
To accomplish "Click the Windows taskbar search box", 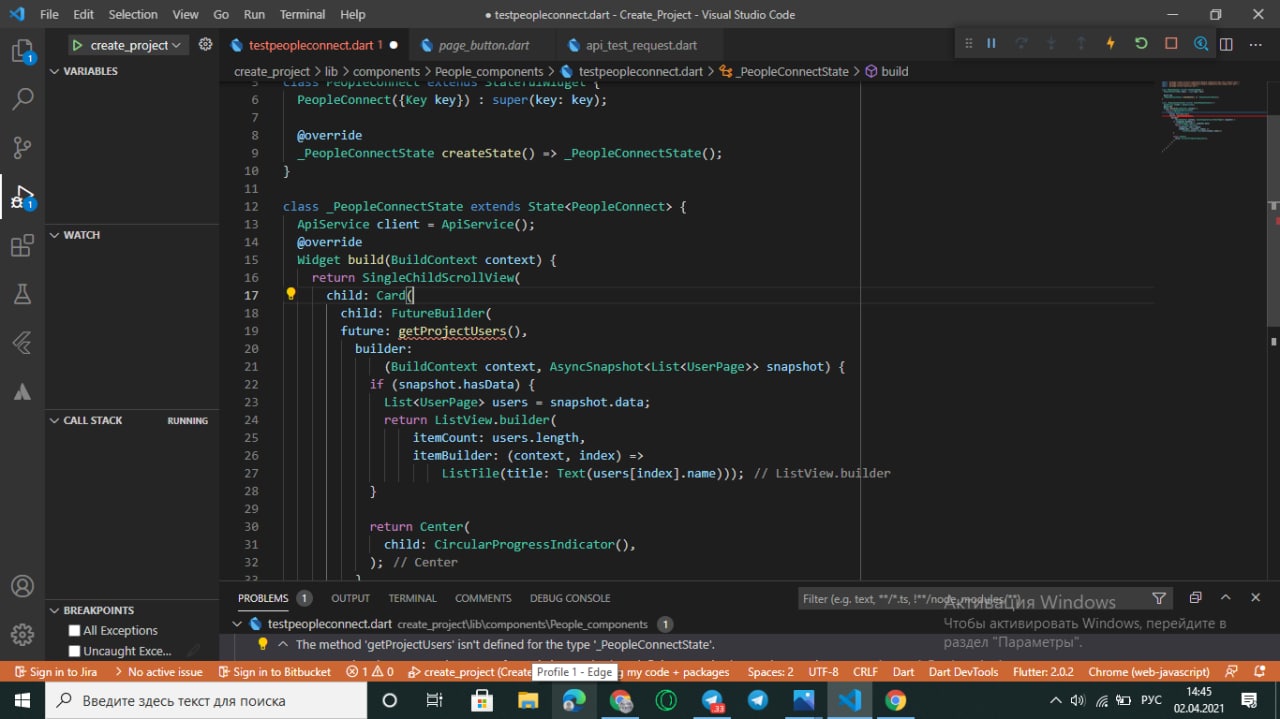I will click(x=205, y=700).
